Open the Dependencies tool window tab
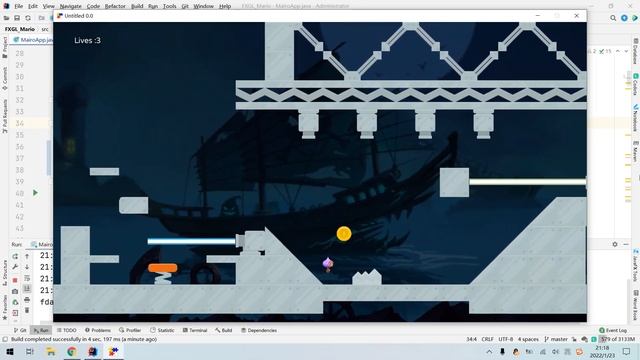 pyautogui.click(x=259, y=330)
